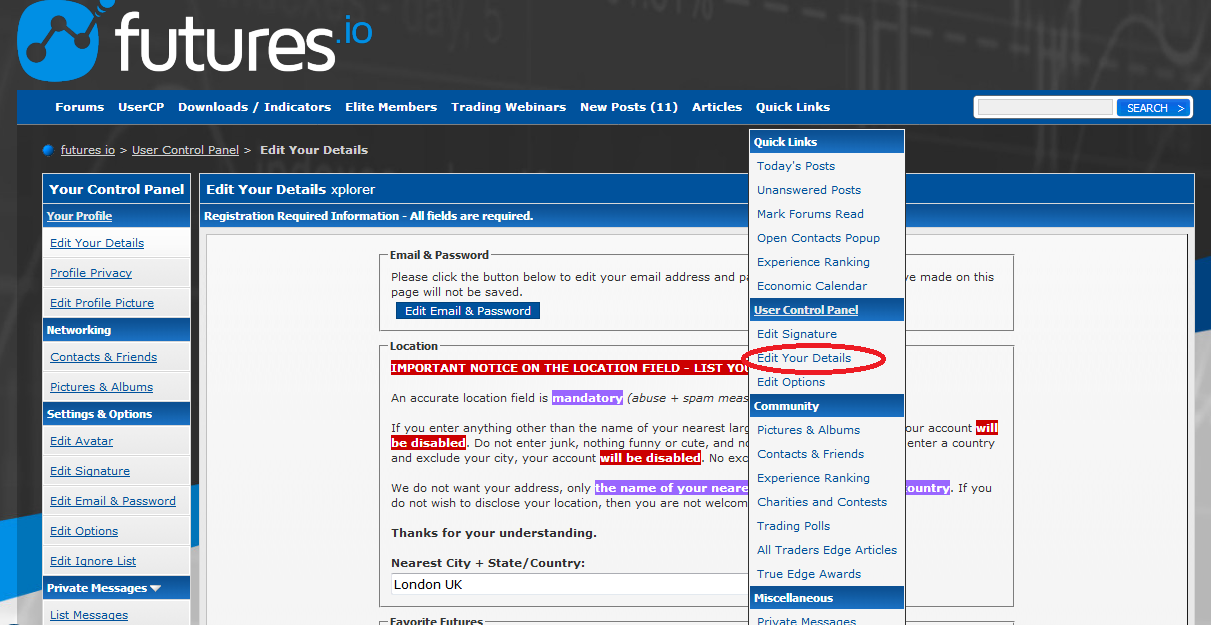Select Contacts & Friends in dropdown menu
Viewport: 1211px width, 625px height.
point(810,454)
